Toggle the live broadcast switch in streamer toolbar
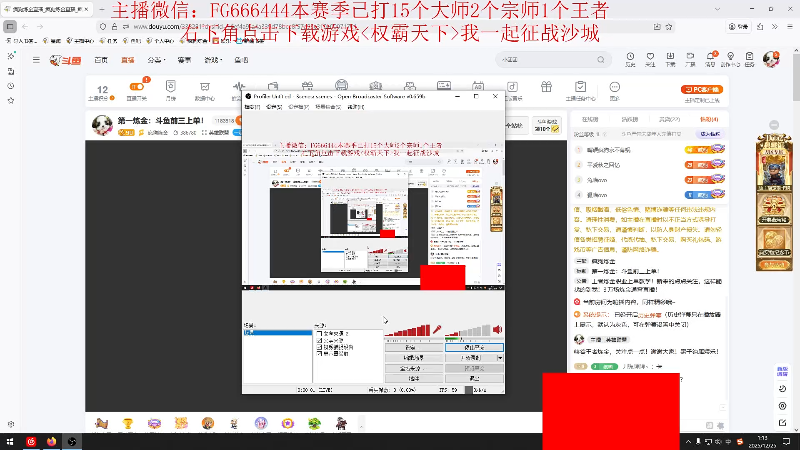This screenshot has width=800, height=450. click(137, 87)
